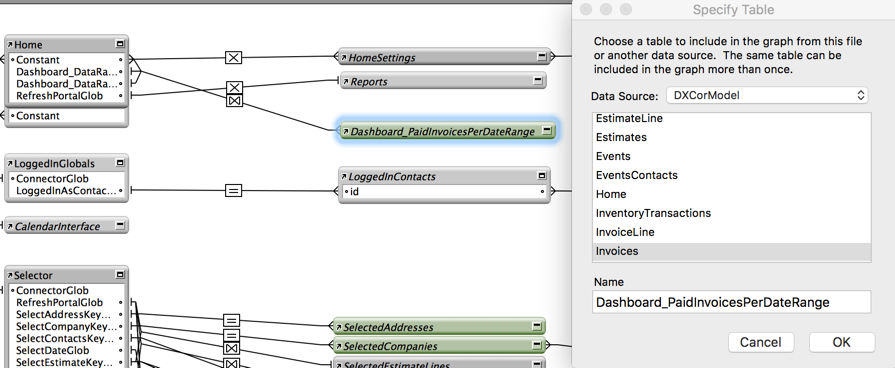
Task: Select InventoryTransactions in the table list
Action: 732,213
